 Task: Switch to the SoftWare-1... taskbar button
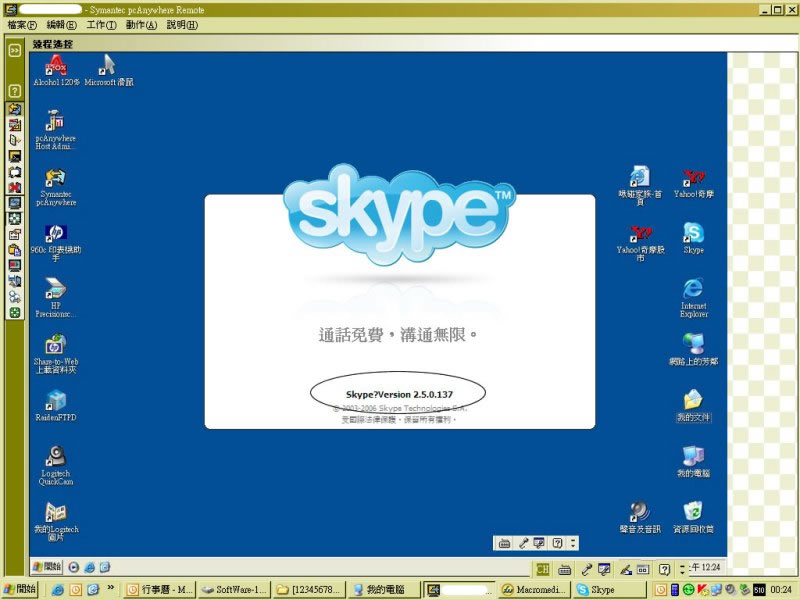234,590
